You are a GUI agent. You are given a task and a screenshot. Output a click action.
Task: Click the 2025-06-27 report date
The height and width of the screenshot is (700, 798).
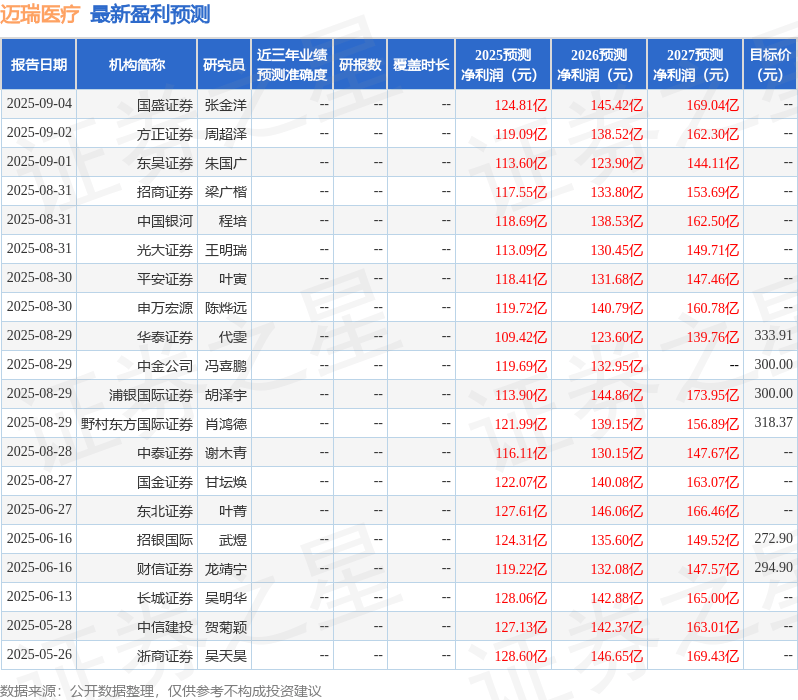tap(39, 510)
